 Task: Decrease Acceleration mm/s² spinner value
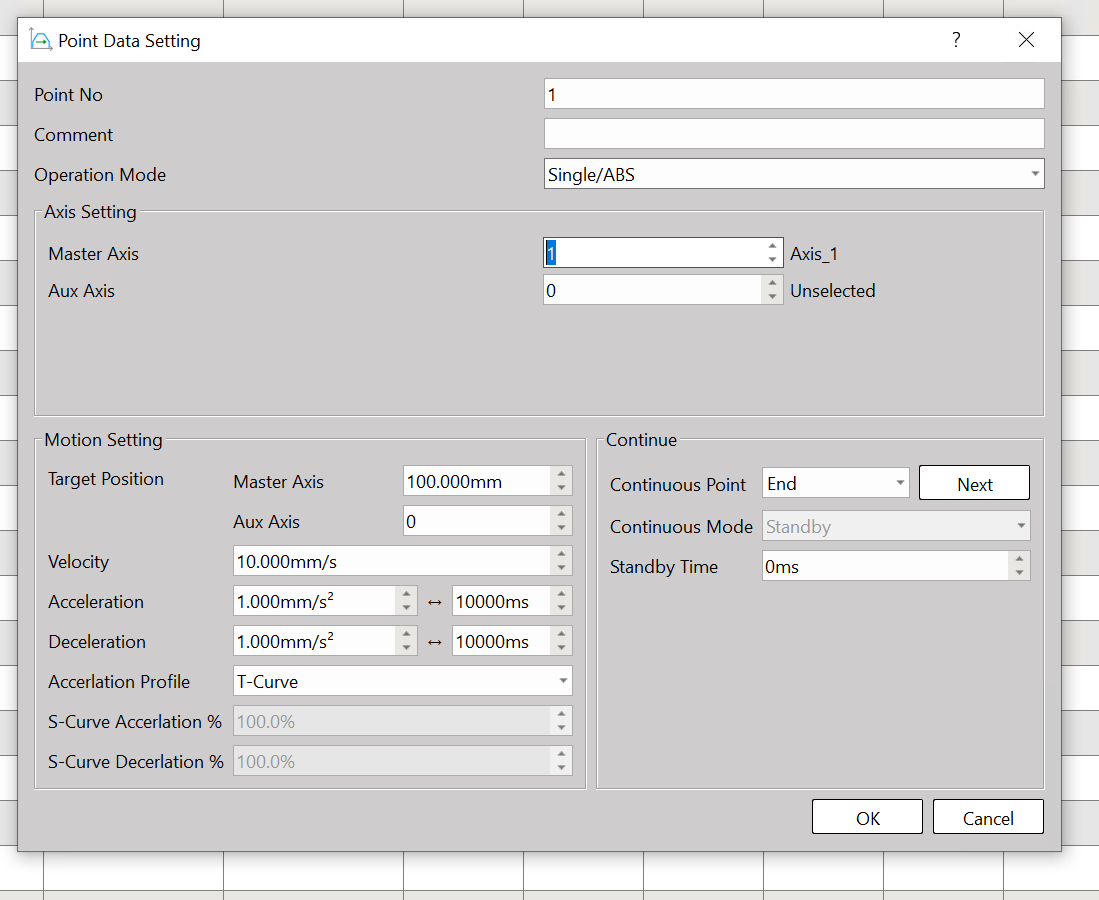[406, 608]
